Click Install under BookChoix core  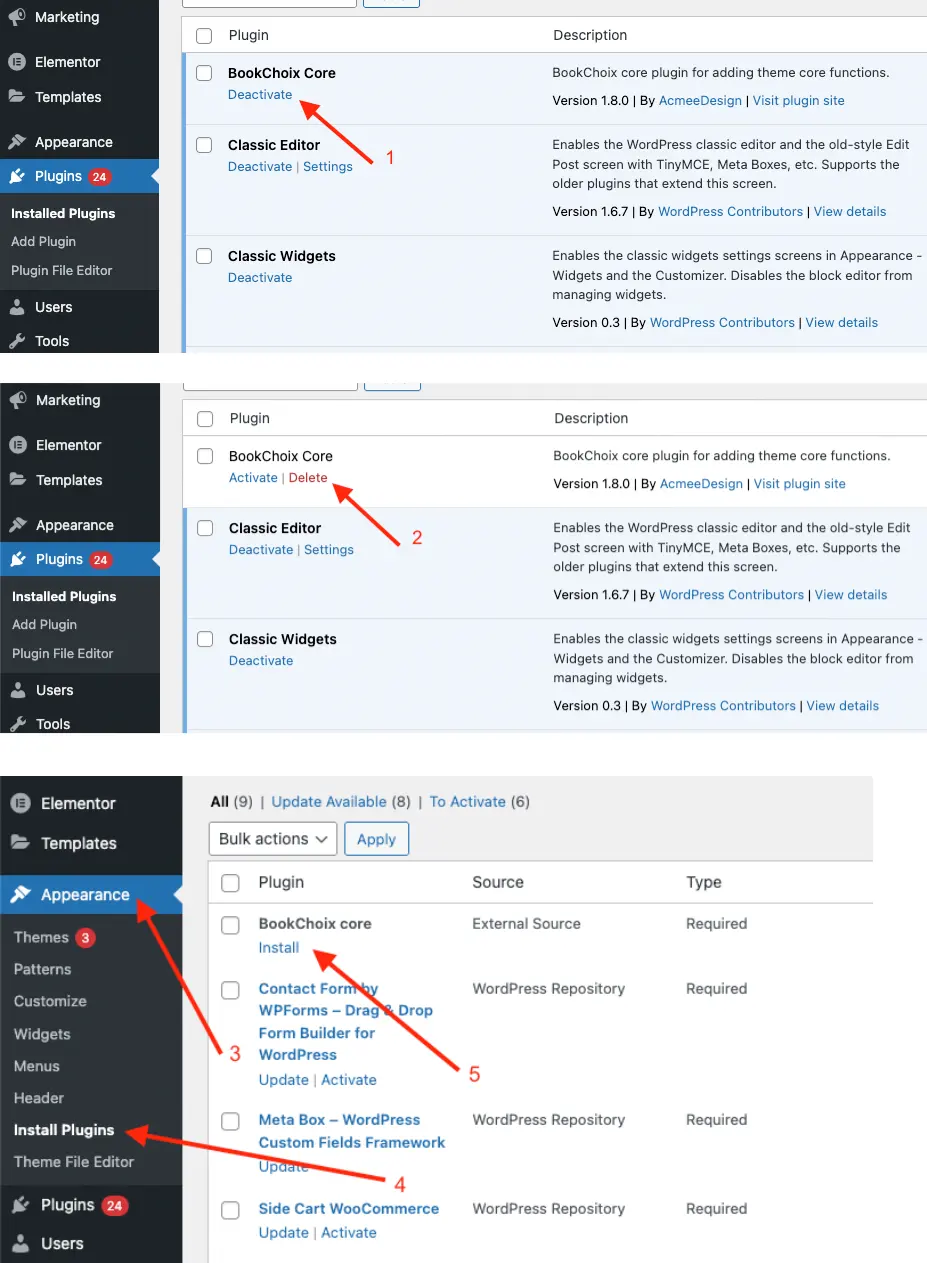click(279, 948)
